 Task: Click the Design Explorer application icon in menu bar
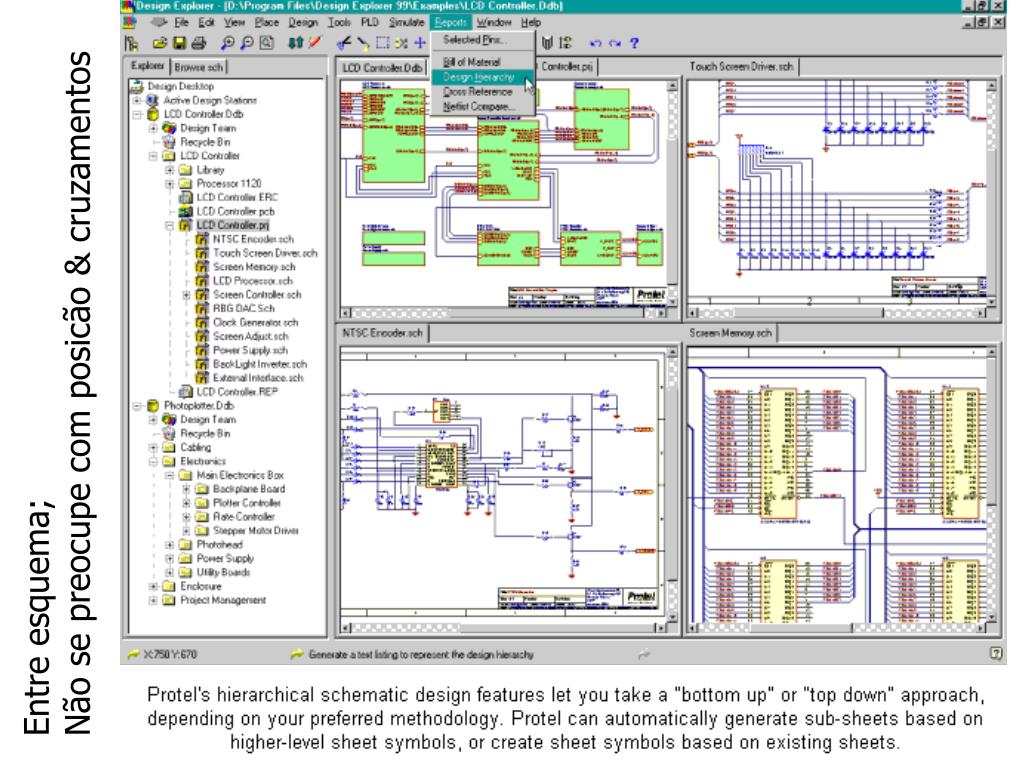tap(131, 22)
